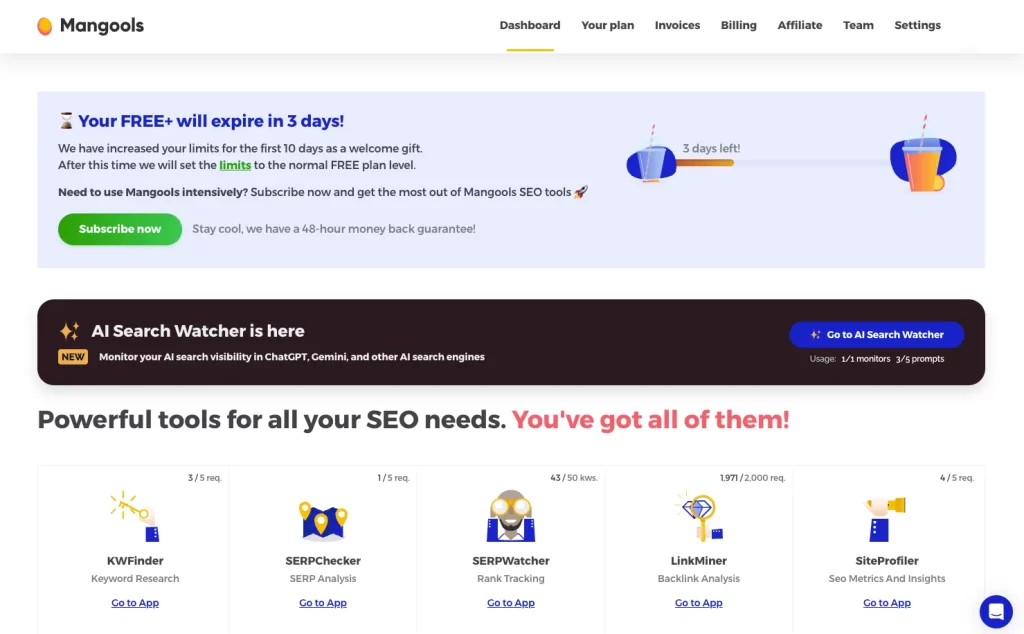Click the 3 days left progress bar

[705, 162]
